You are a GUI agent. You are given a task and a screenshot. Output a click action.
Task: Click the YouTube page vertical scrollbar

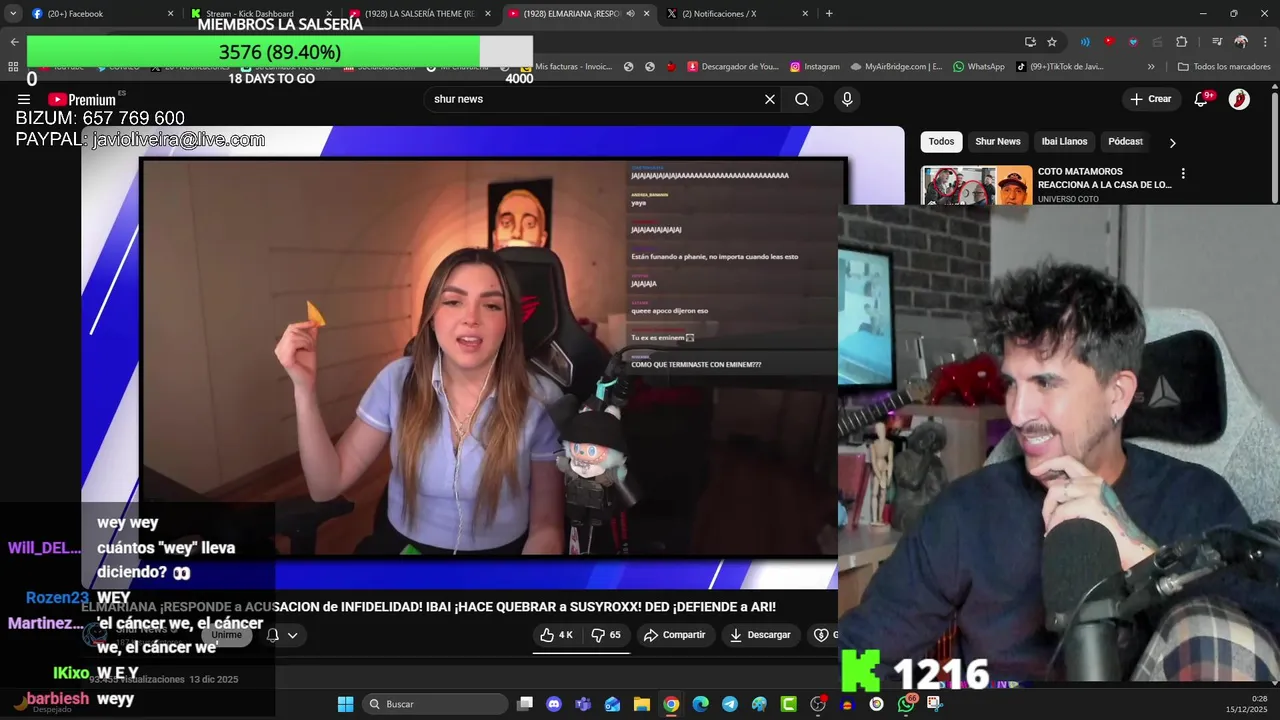tap(1274, 150)
